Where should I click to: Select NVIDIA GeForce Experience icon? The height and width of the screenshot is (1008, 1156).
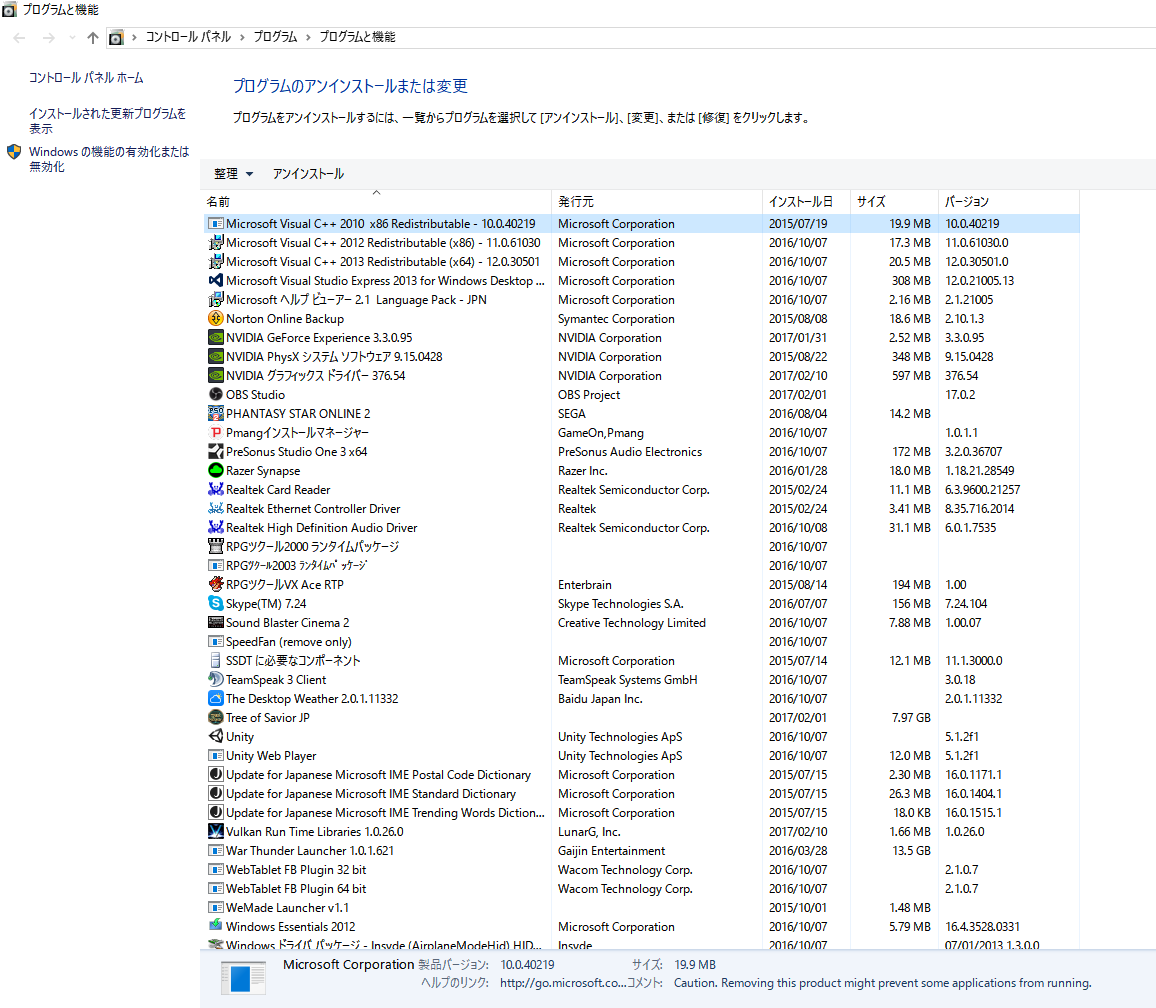point(215,338)
